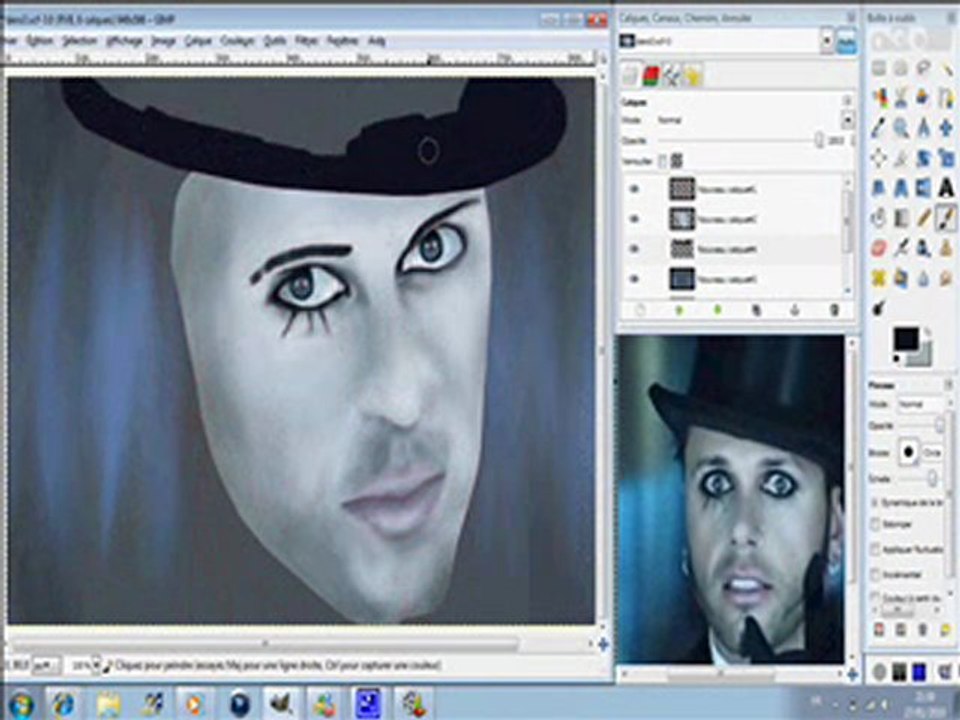960x720 pixels.
Task: Open the layer Mode dropdown
Action: [847, 120]
